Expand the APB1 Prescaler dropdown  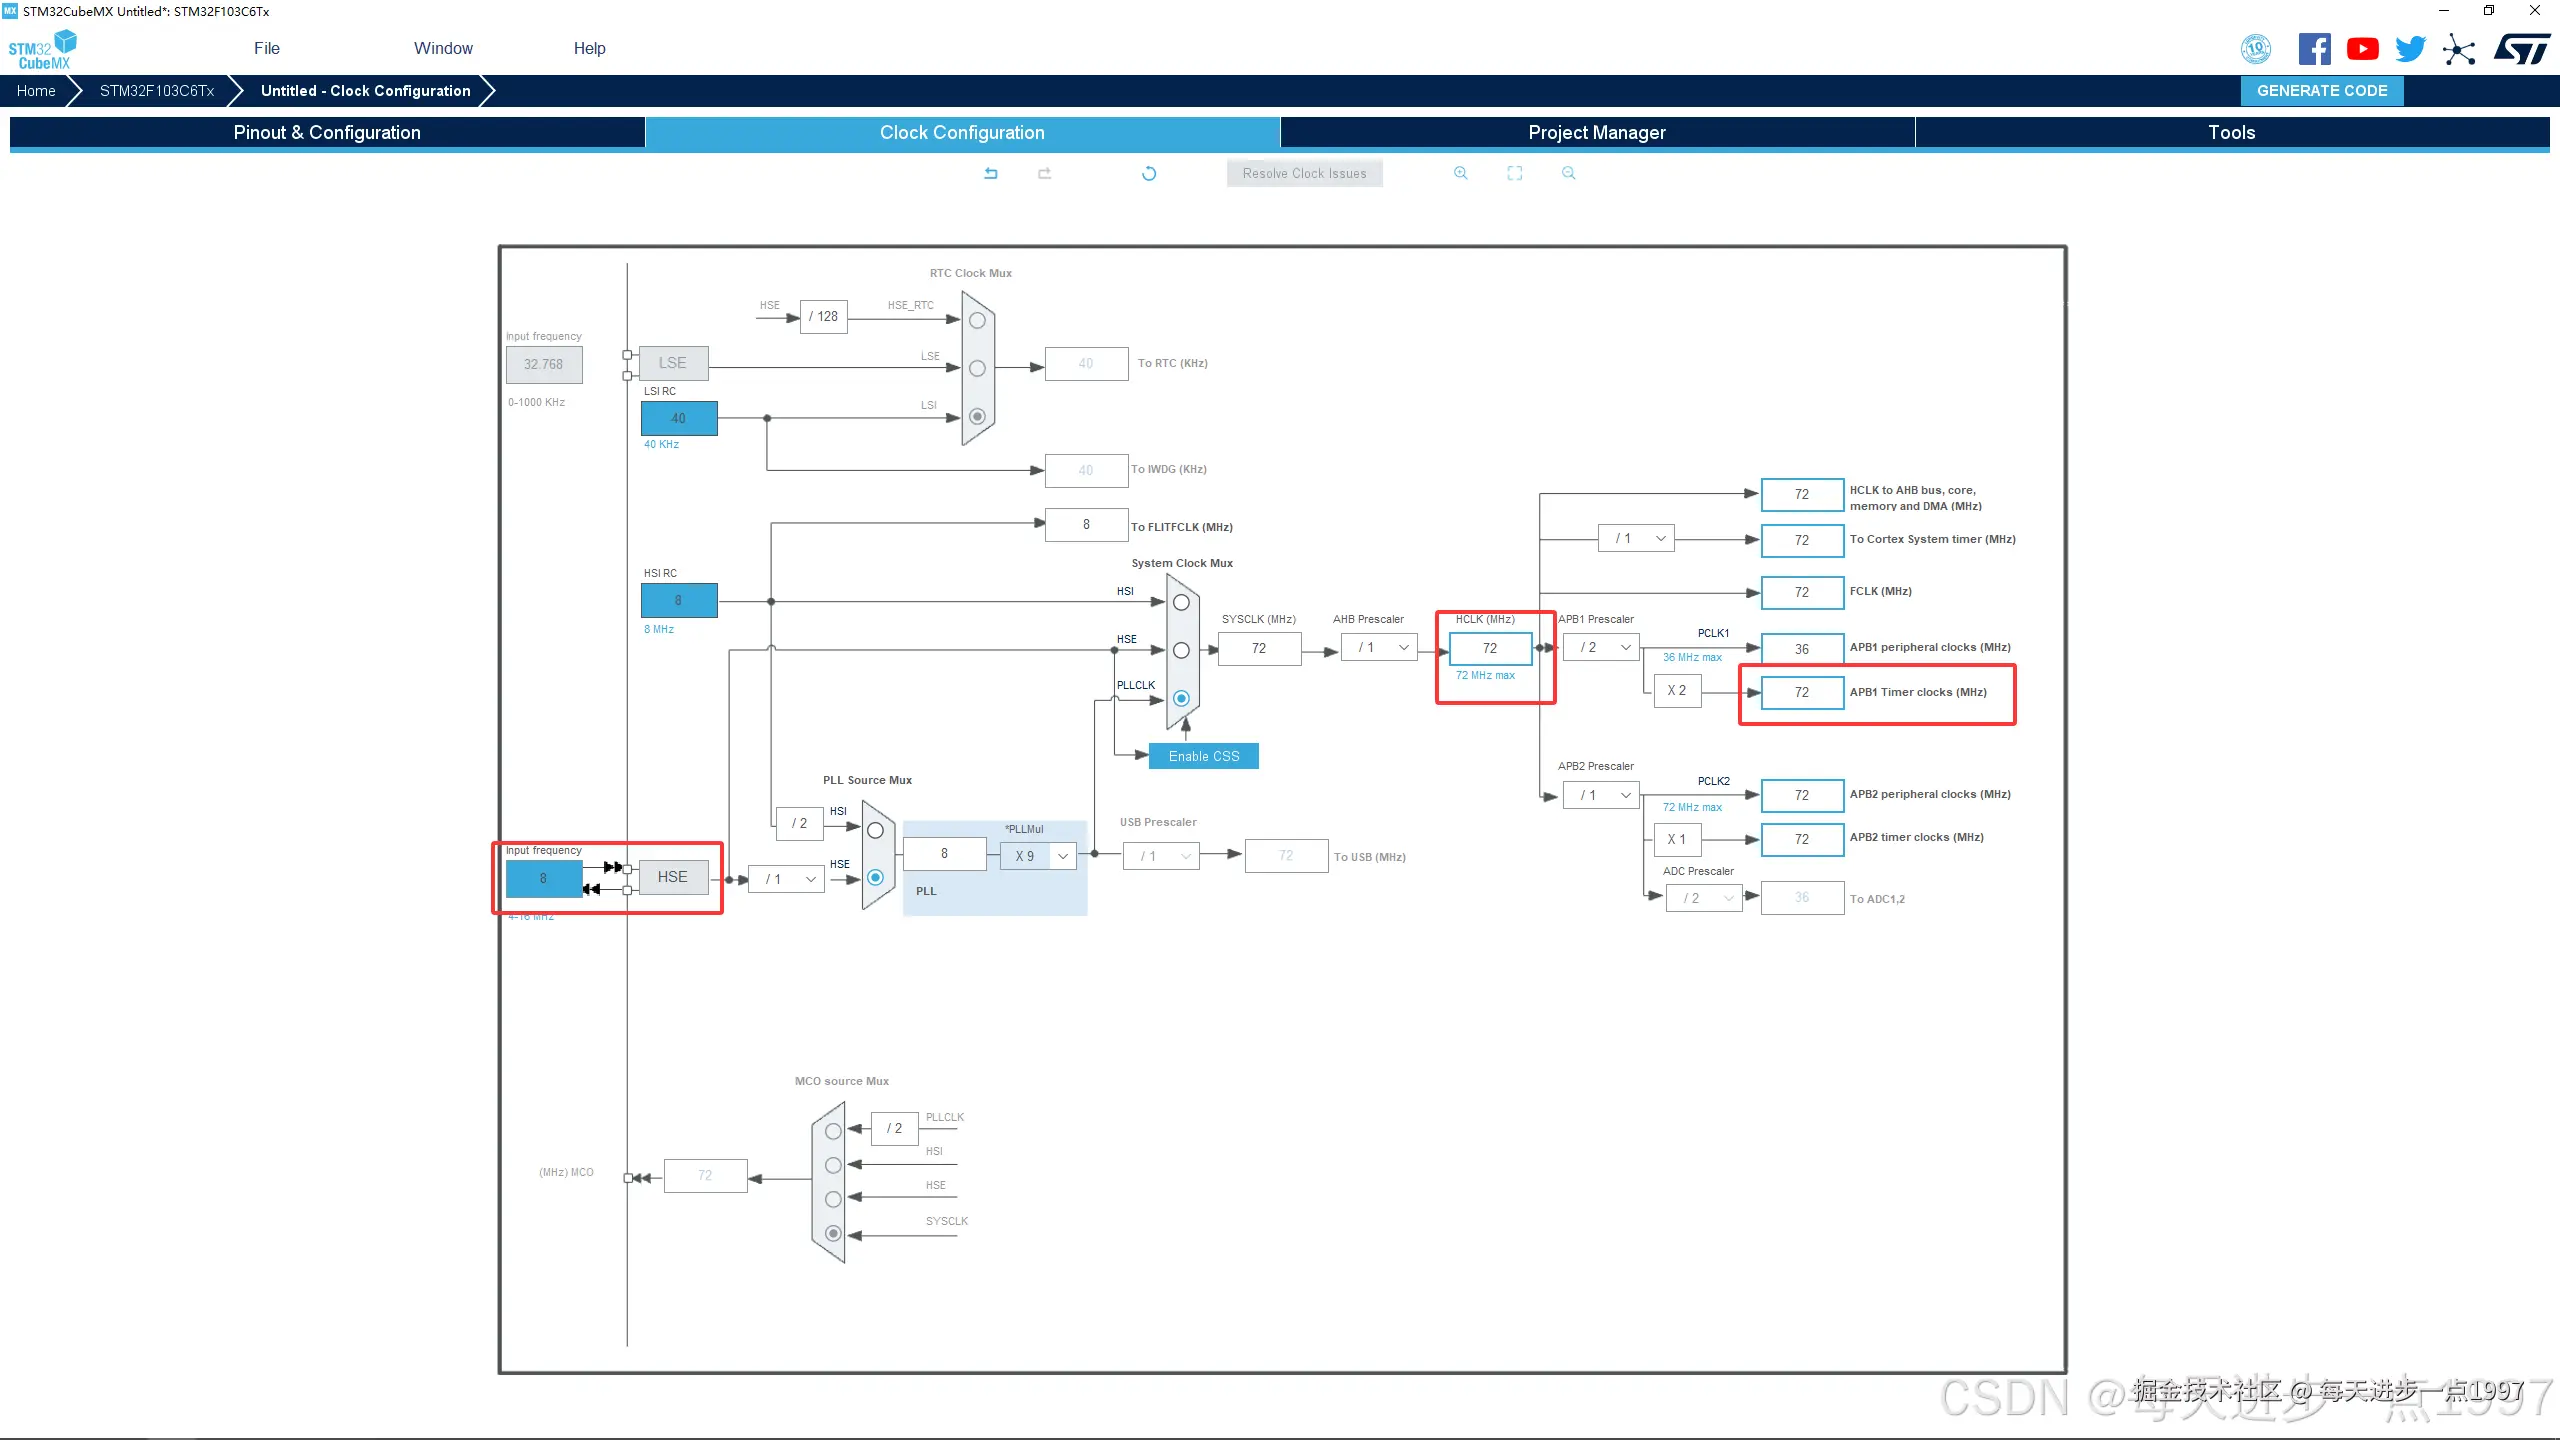click(1602, 648)
